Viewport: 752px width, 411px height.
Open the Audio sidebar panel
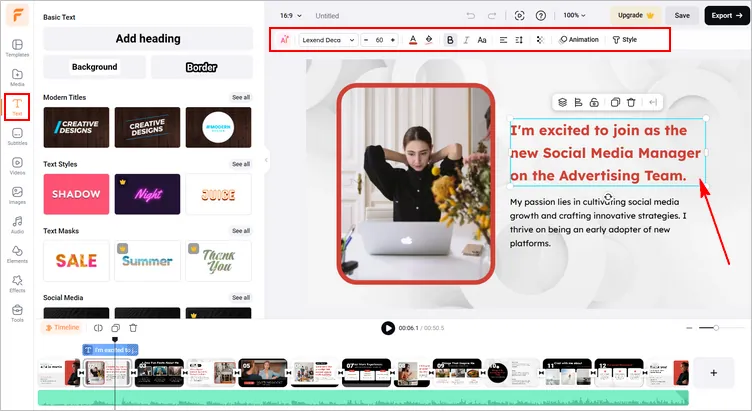[17, 224]
